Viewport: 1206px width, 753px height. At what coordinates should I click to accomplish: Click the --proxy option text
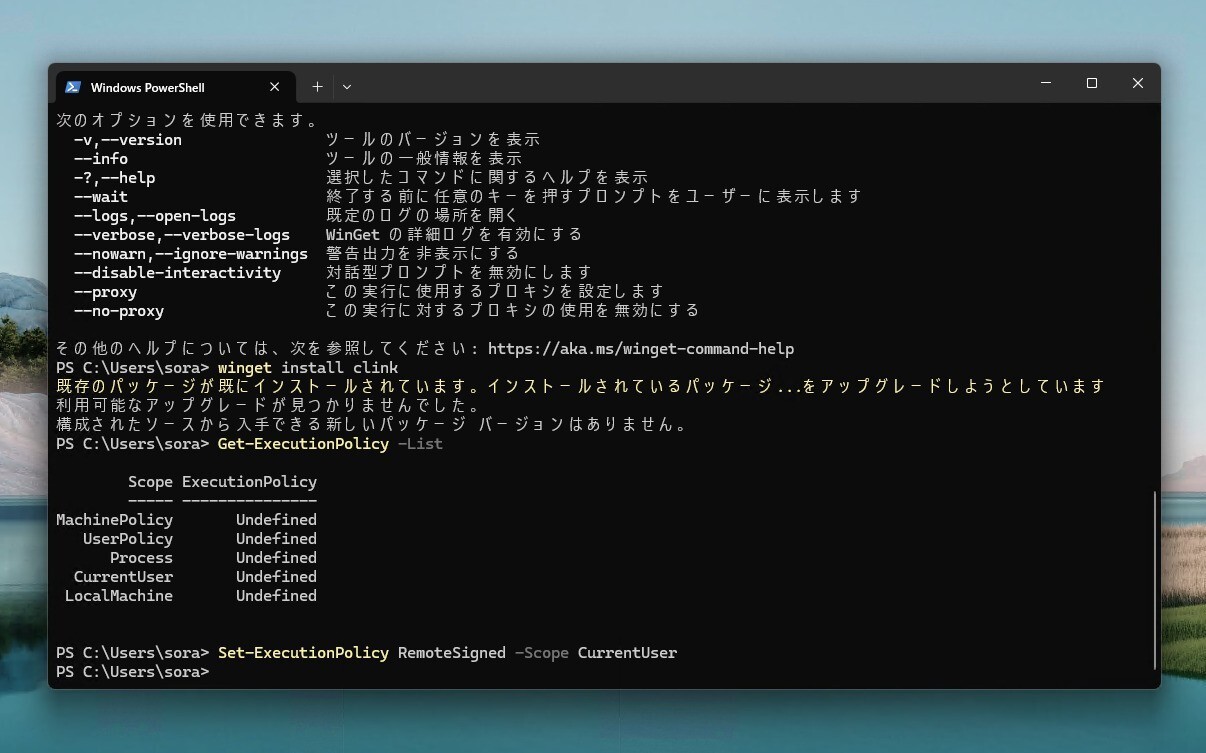[105, 291]
